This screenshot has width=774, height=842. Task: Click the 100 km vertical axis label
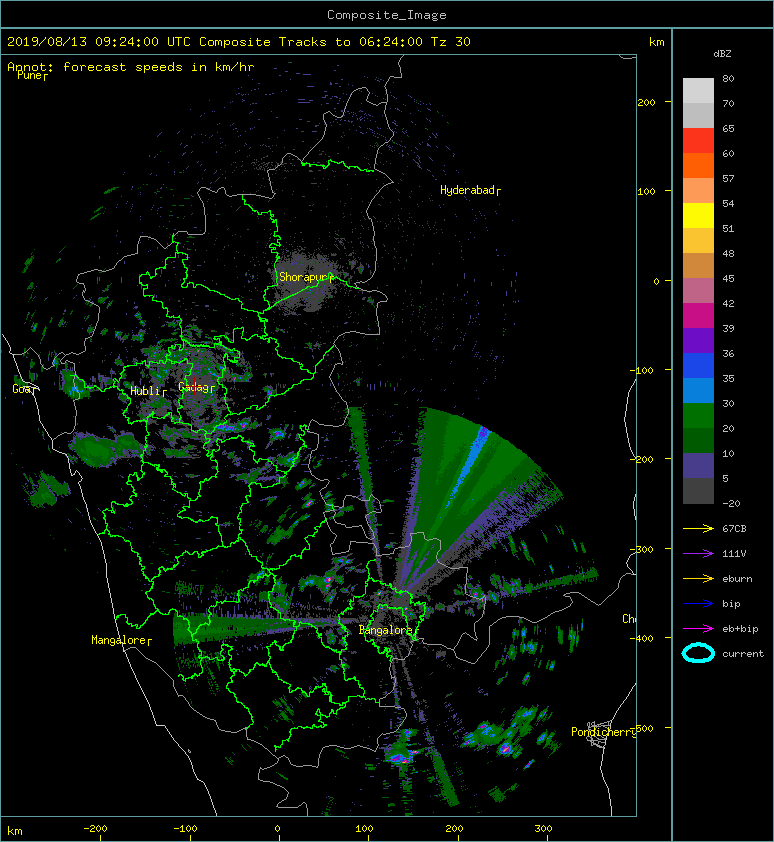pyautogui.click(x=647, y=191)
